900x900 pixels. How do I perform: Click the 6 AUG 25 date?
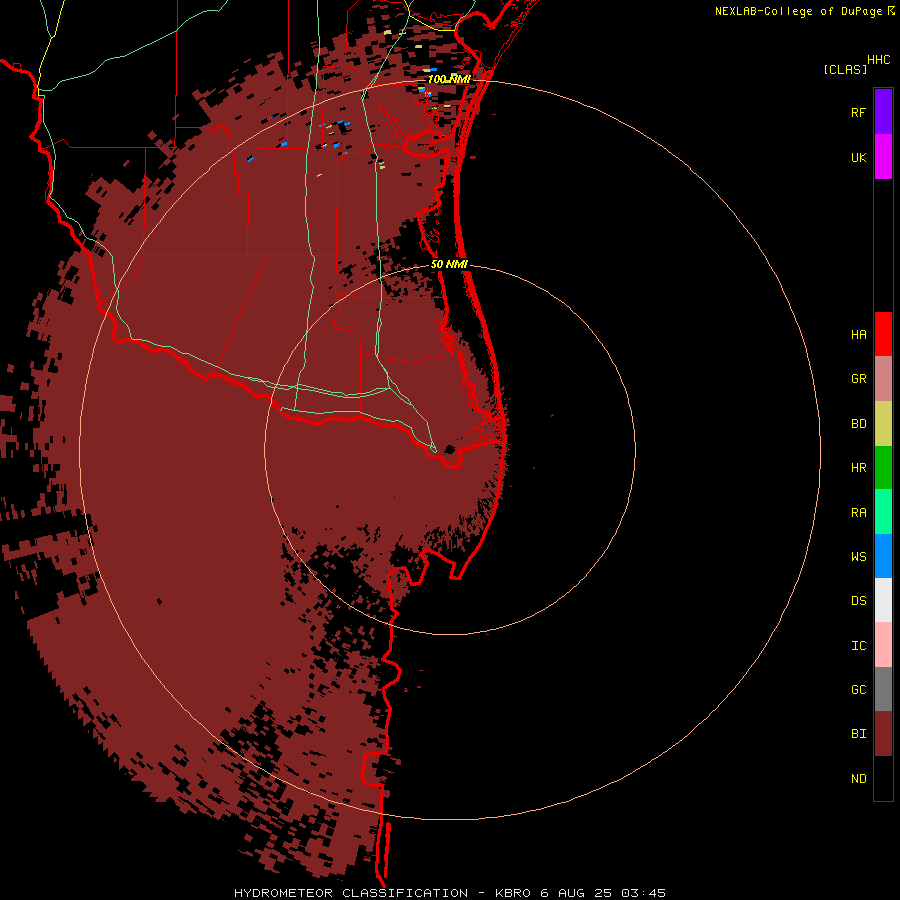click(x=577, y=893)
